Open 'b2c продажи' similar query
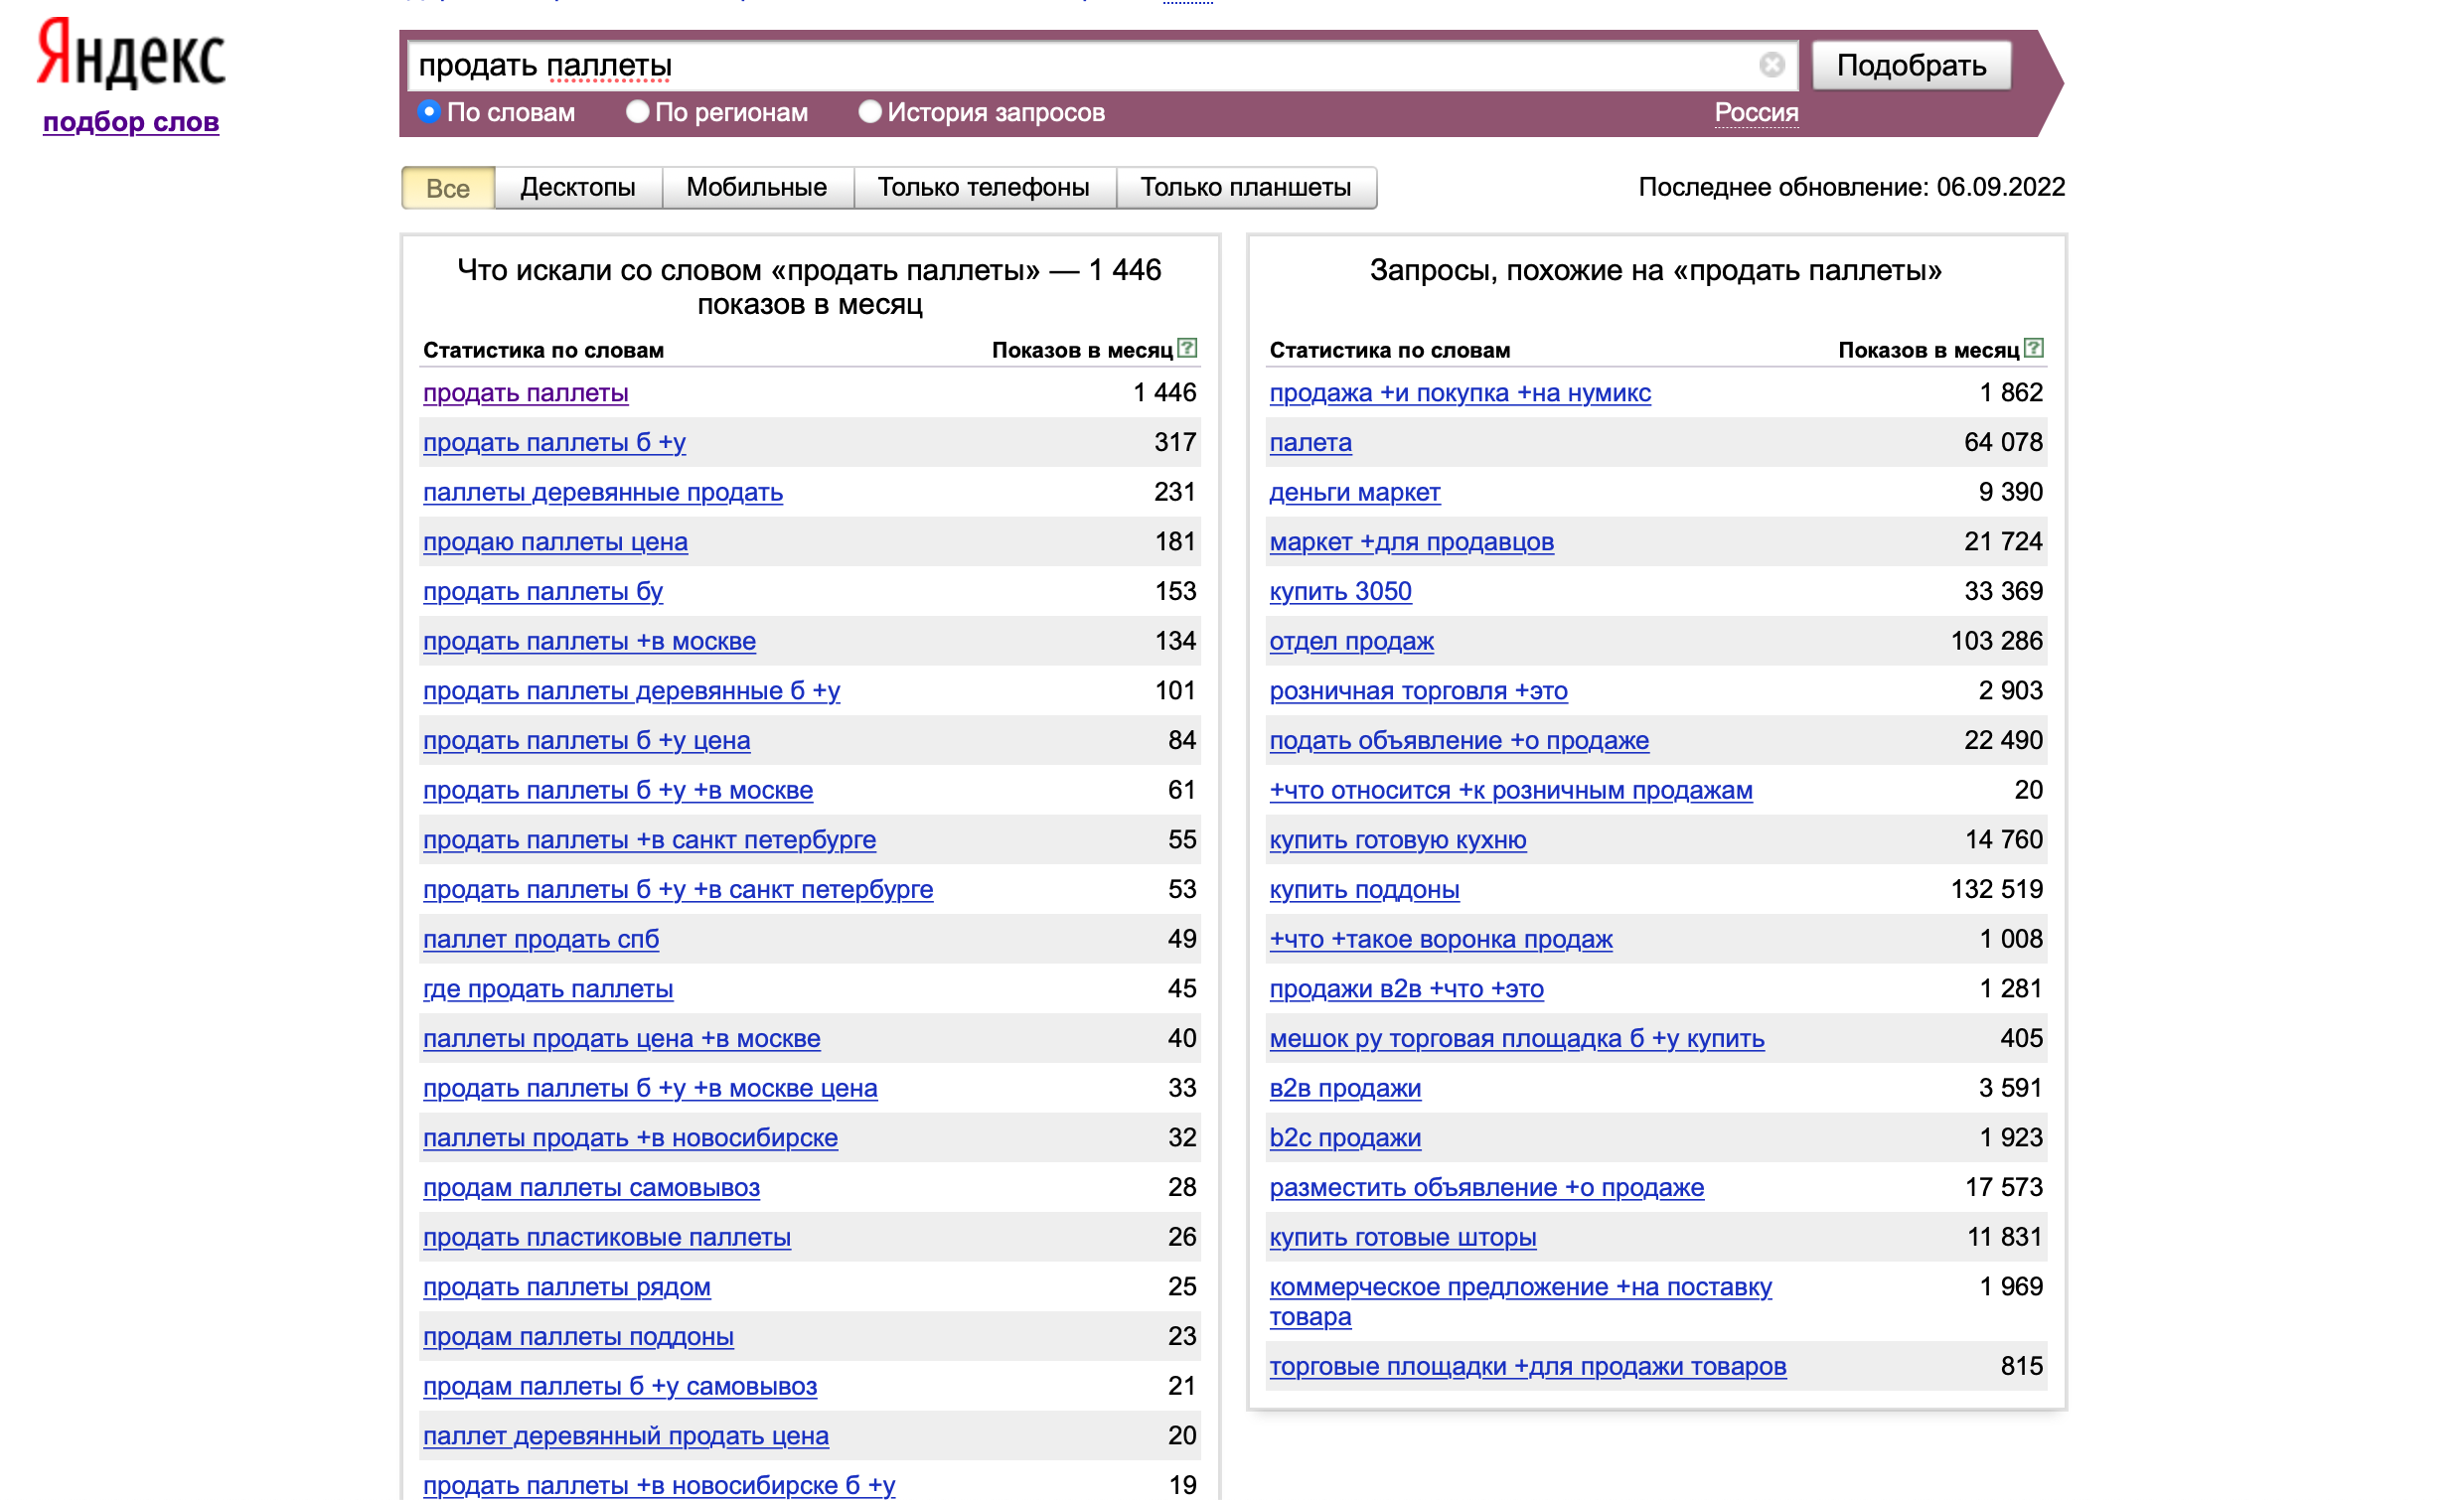 point(1345,1138)
